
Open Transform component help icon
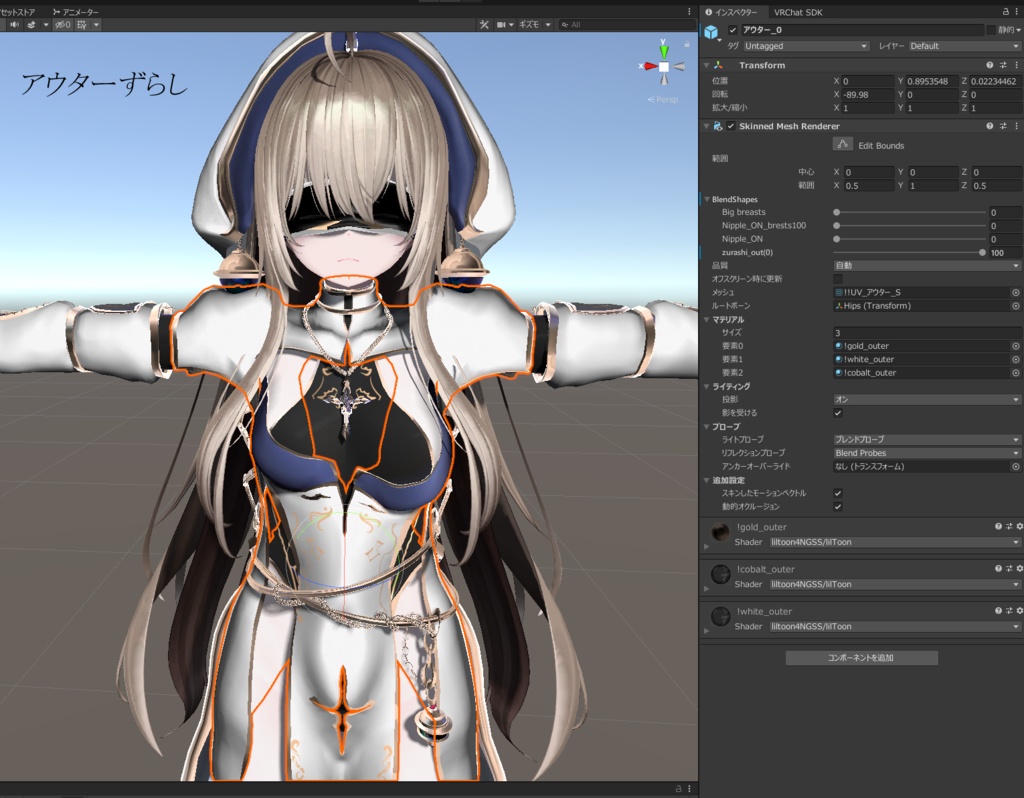989,65
